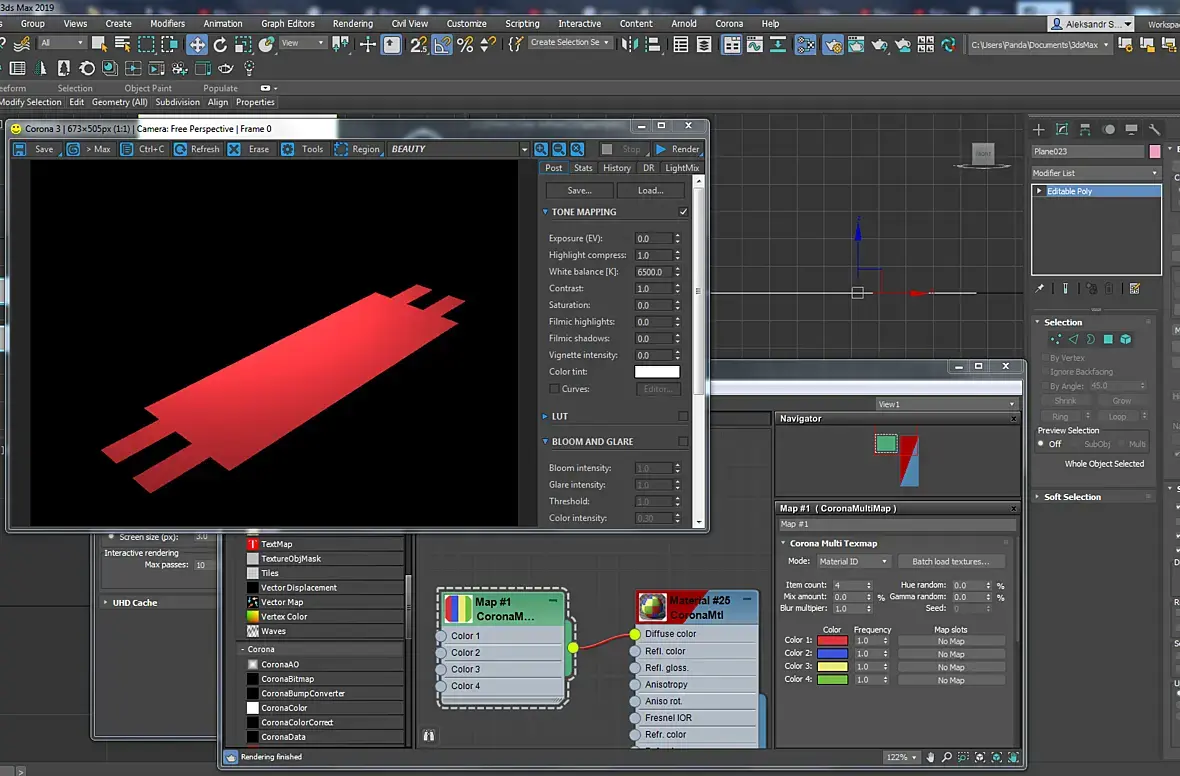Click the Rotate tool icon
Viewport: 1180px width, 776px height.
click(220, 44)
